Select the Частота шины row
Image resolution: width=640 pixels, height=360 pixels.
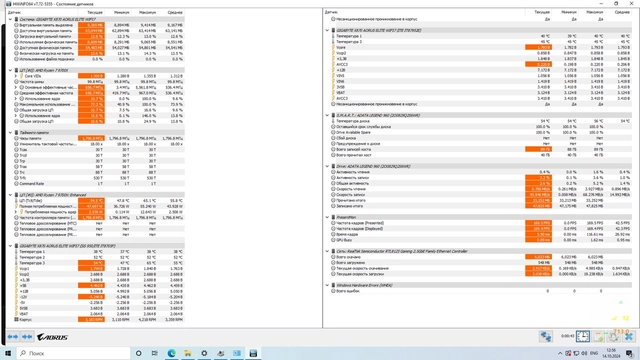(98, 82)
